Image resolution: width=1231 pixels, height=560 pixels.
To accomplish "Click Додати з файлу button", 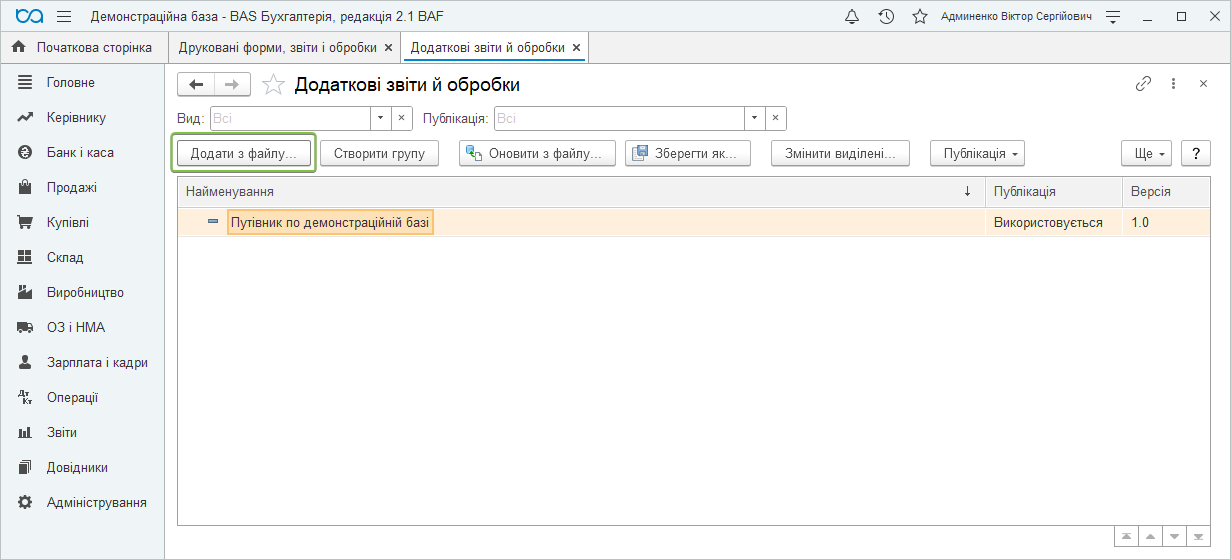I will 244,153.
